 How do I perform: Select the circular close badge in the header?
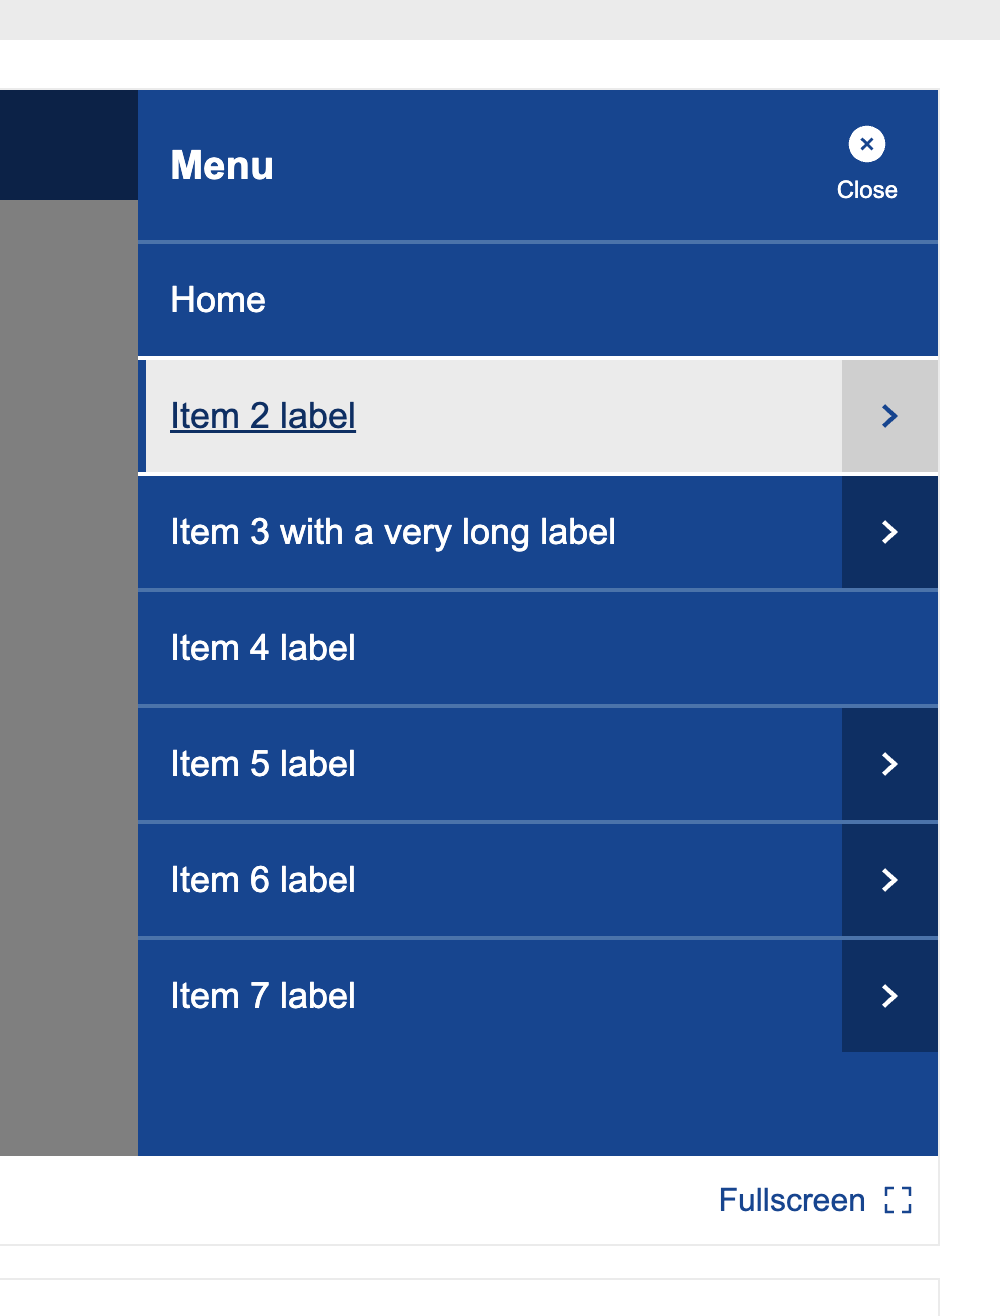point(866,143)
